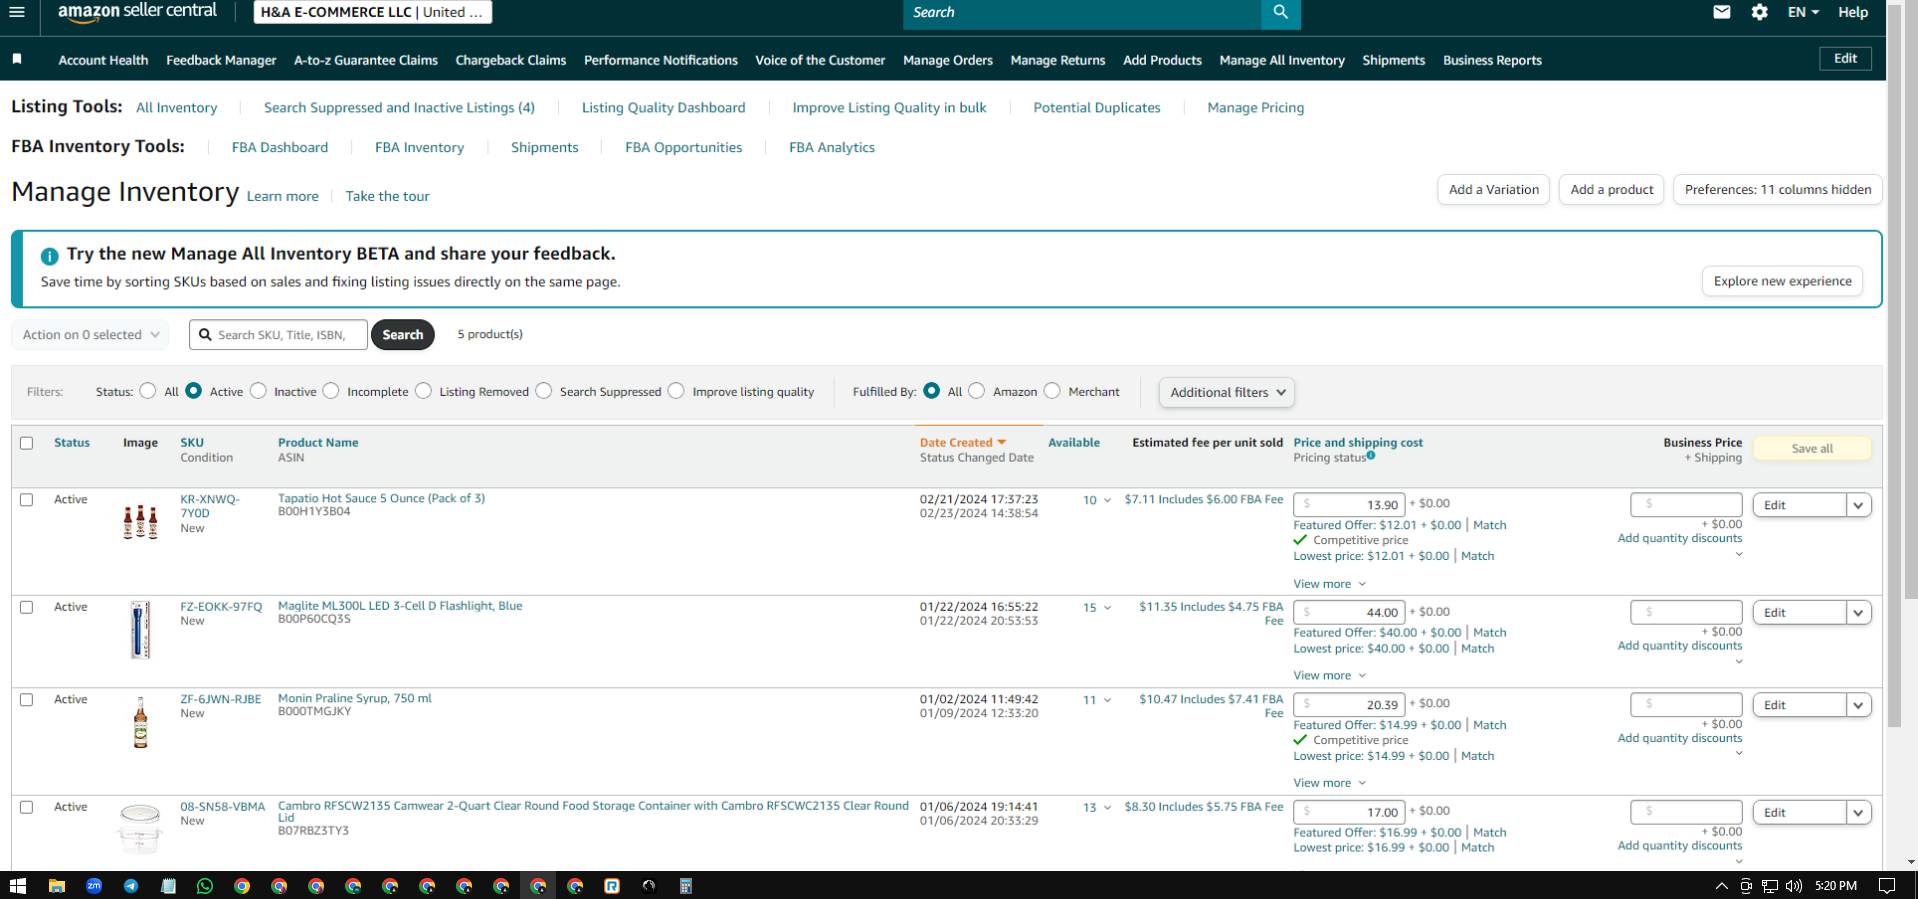Expand the available quantity chevron showing 10
Image resolution: width=1918 pixels, height=899 pixels.
1107,500
